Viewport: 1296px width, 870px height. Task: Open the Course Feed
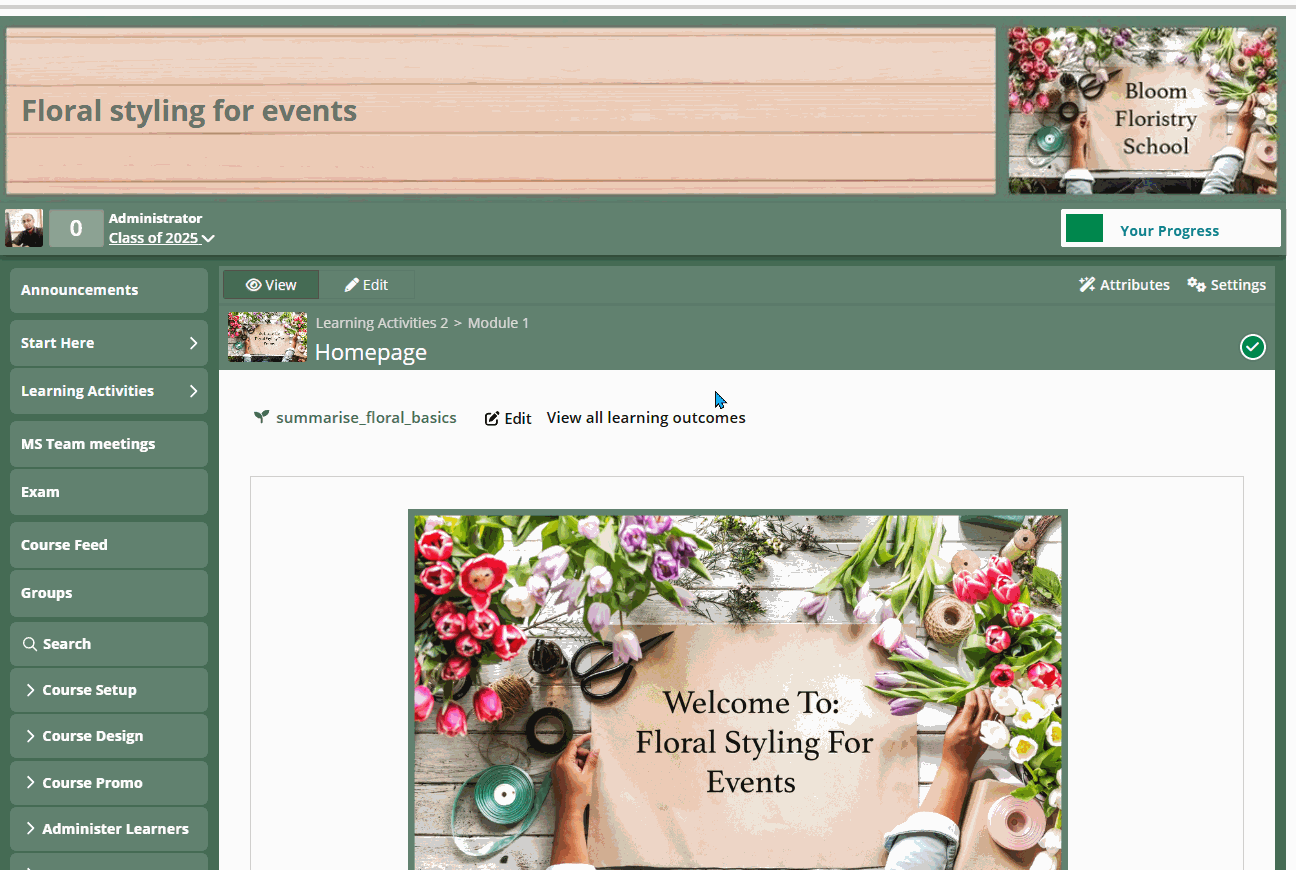(x=109, y=545)
